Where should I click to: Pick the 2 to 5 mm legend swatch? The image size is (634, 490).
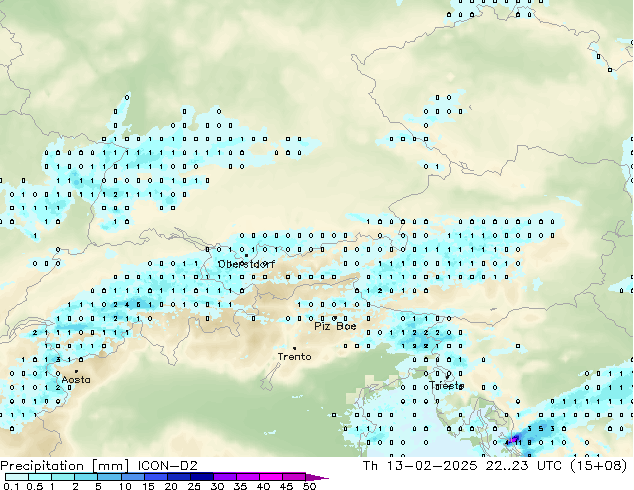(86, 477)
